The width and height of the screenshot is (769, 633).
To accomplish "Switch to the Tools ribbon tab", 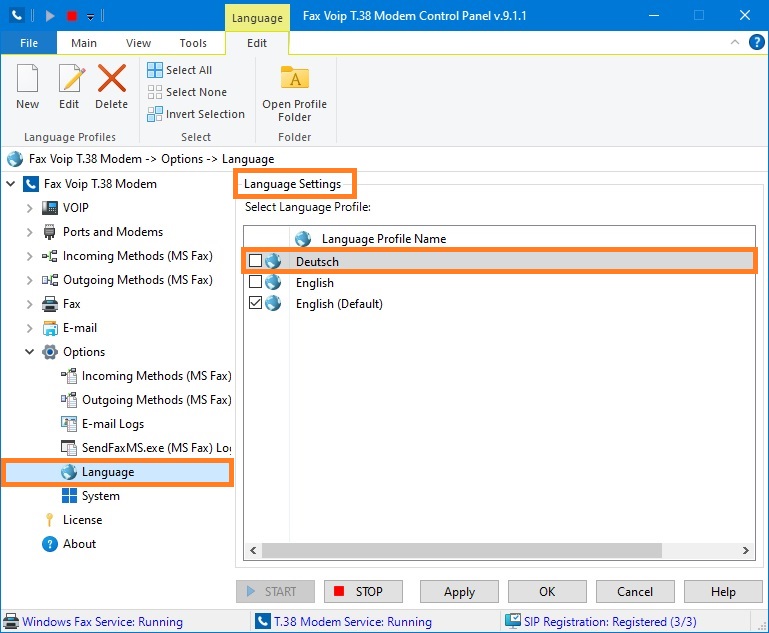I will click(193, 43).
